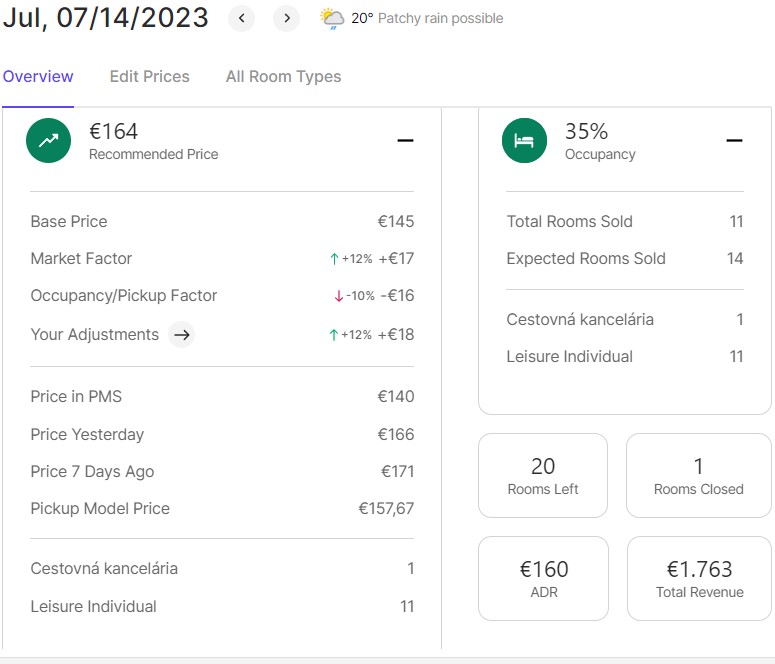Image resolution: width=775 pixels, height=664 pixels.
Task: Click the €157,67 pickup model value
Action: click(386, 509)
